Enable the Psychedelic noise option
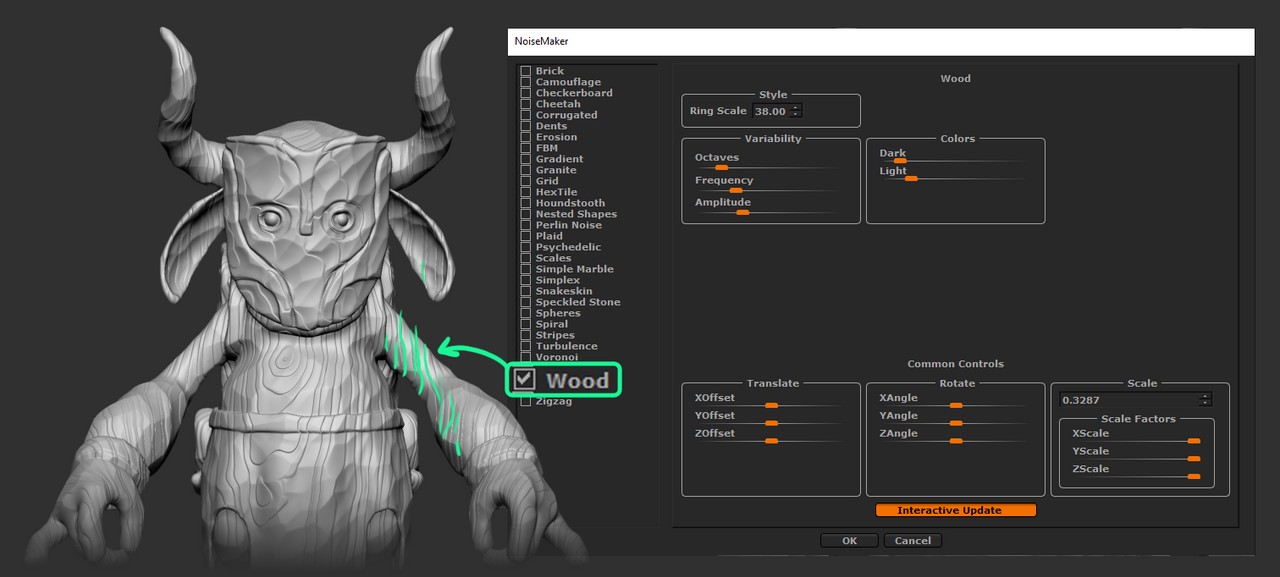This screenshot has width=1280, height=577. coord(526,247)
